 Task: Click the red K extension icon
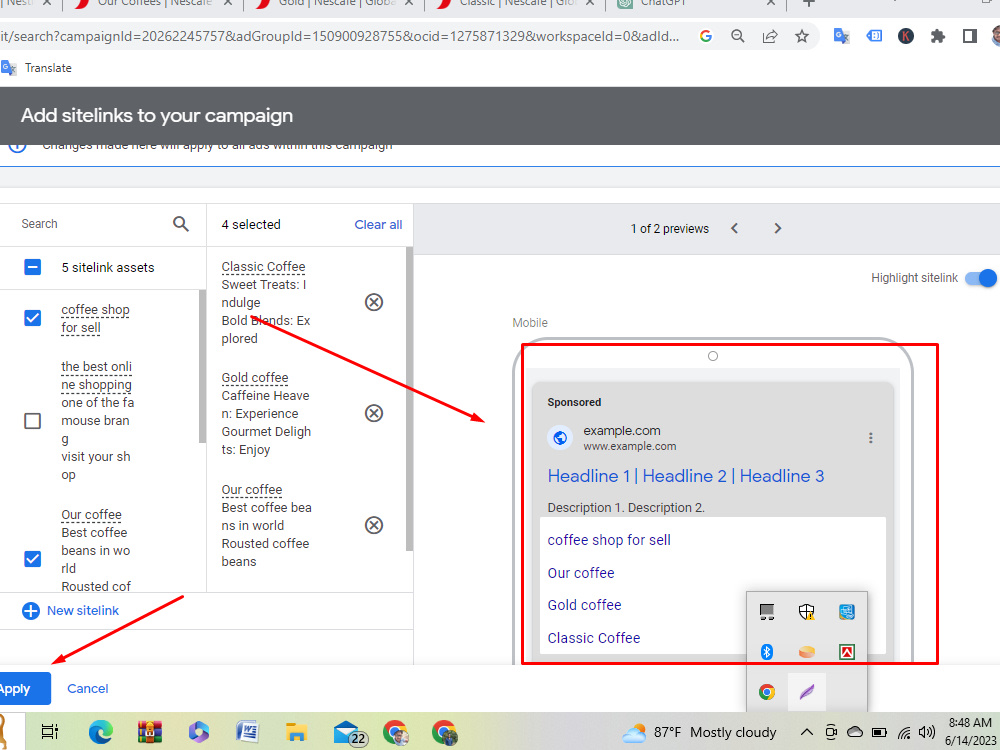coord(906,36)
